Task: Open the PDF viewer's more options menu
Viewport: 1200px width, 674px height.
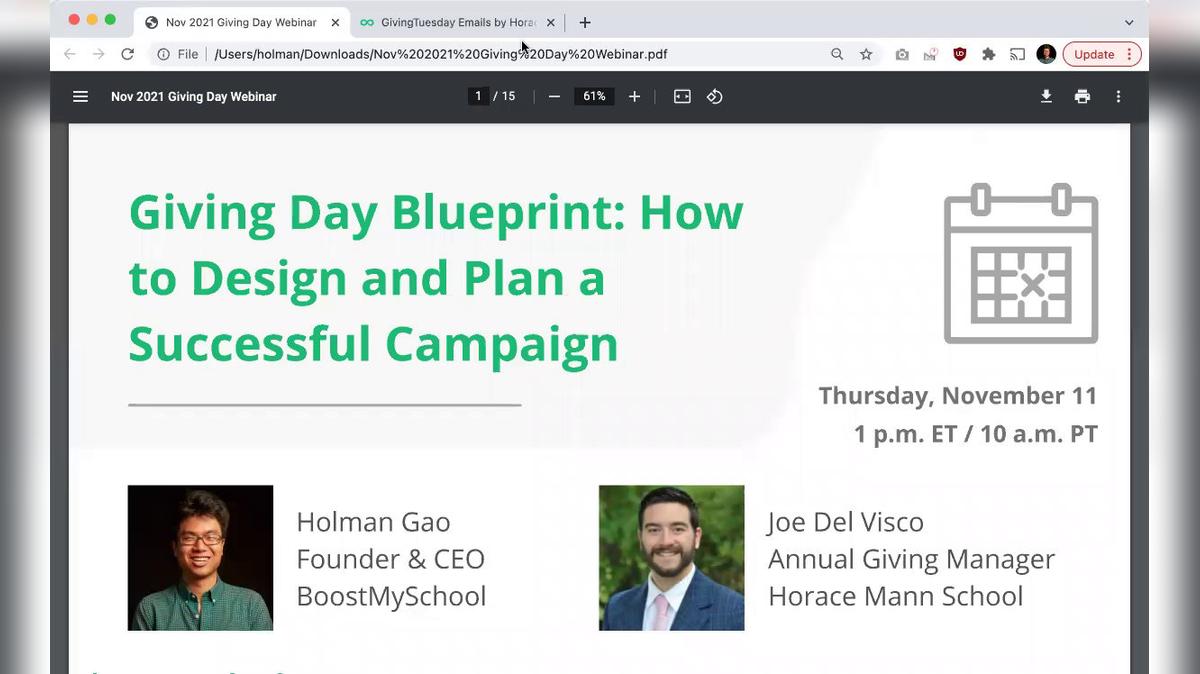Action: tap(1118, 96)
